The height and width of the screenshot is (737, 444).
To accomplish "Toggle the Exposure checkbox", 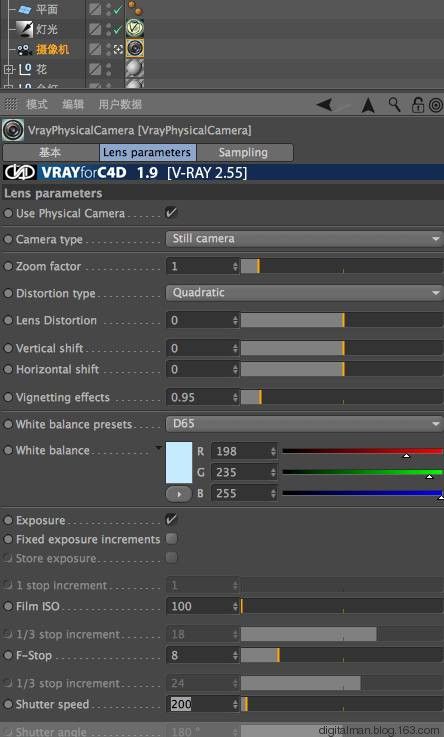I will click(x=171, y=519).
